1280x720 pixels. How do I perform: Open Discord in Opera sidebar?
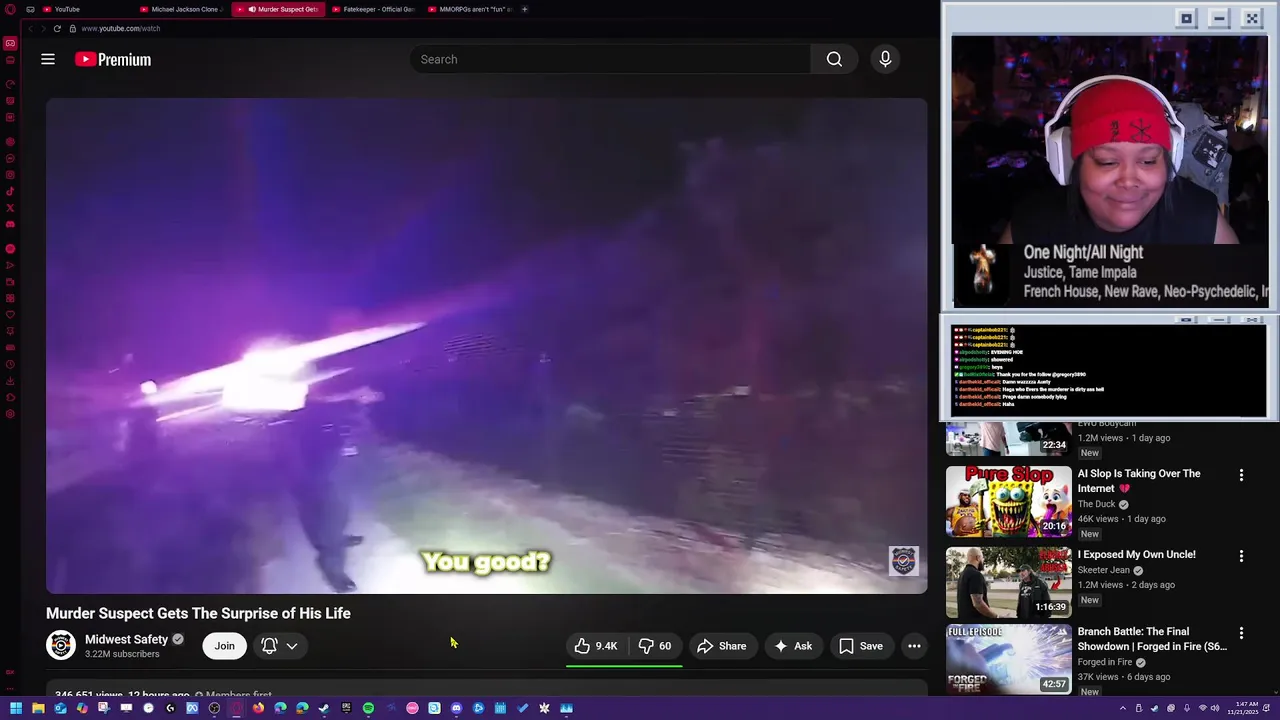10,224
